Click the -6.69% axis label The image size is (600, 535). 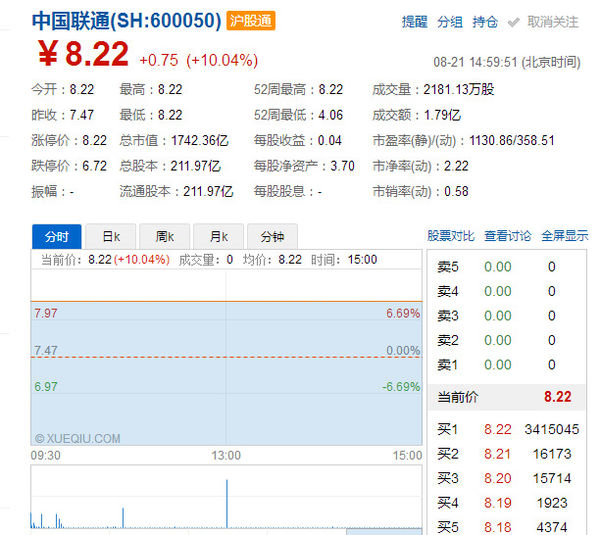401,387
